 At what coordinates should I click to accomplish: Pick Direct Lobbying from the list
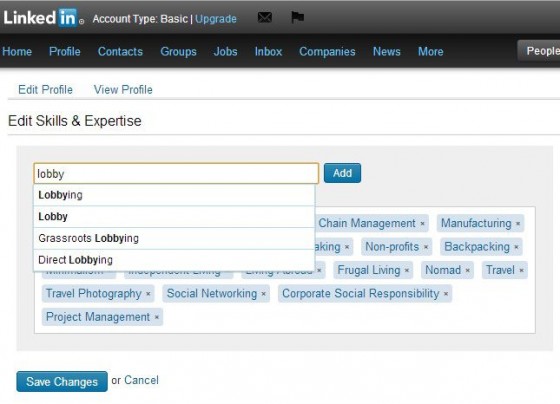click(x=174, y=260)
